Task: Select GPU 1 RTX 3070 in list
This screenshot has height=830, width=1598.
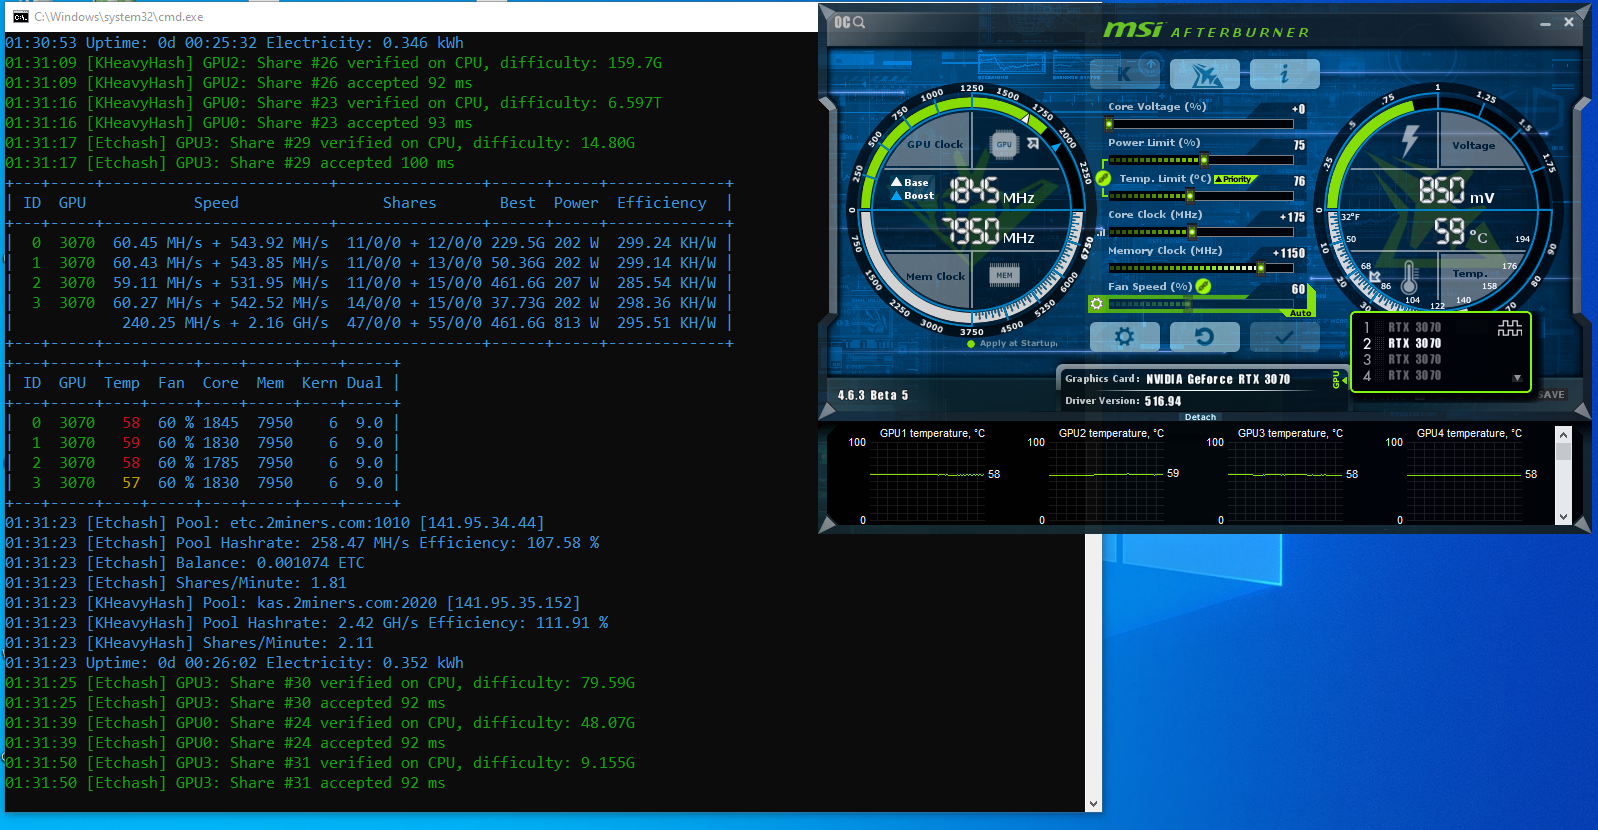Action: click(x=1414, y=327)
